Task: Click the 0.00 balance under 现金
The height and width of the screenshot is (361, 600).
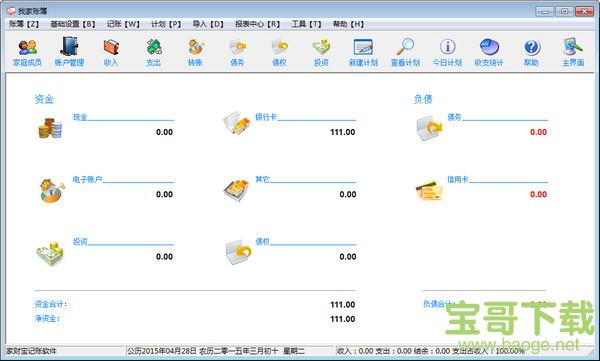Action: 164,132
